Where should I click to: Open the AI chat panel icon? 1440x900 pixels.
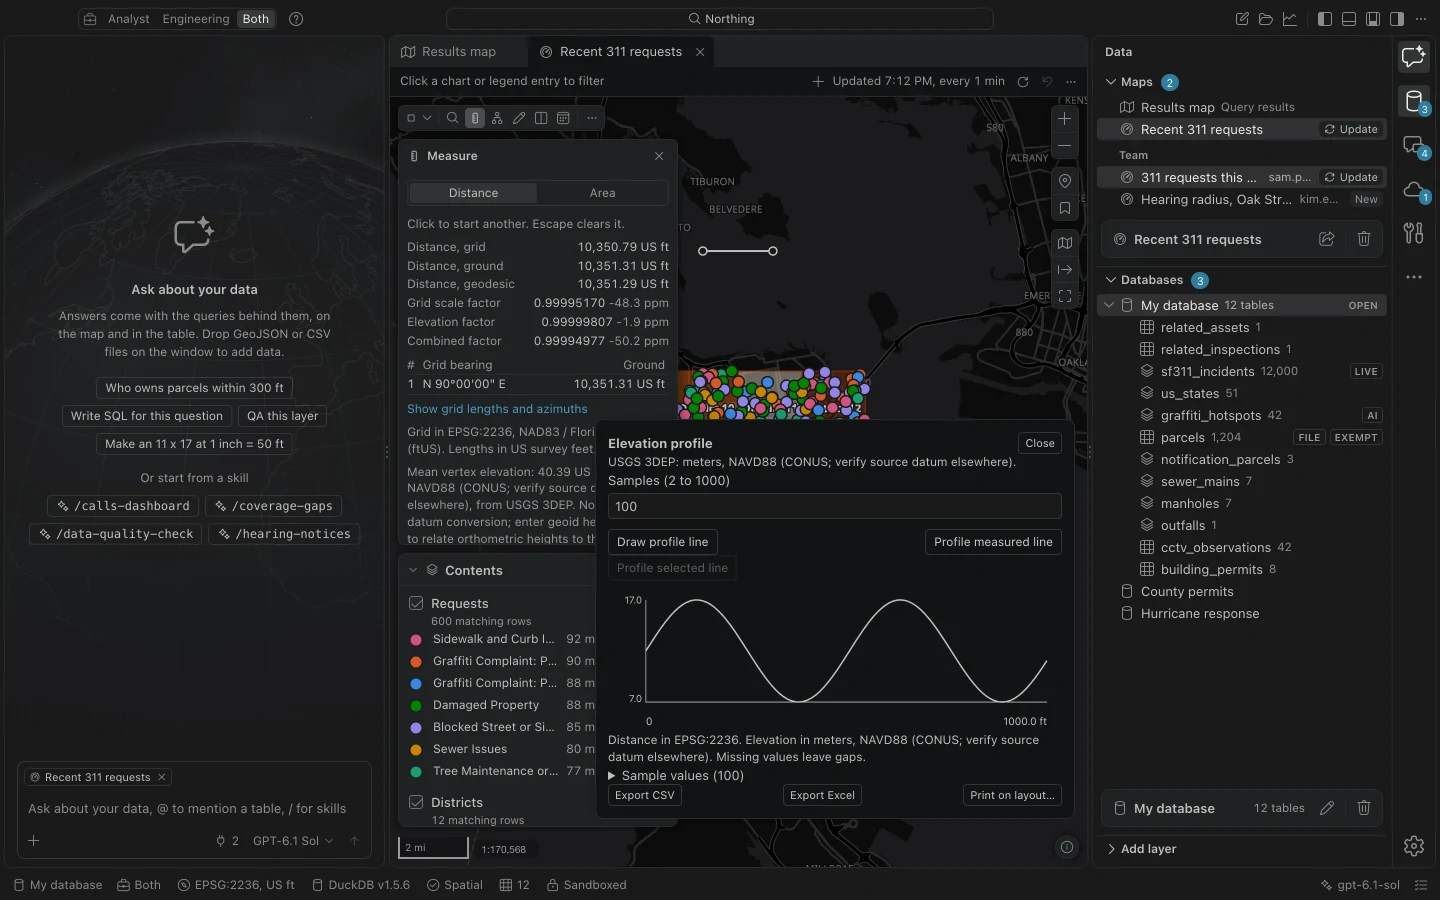1413,57
